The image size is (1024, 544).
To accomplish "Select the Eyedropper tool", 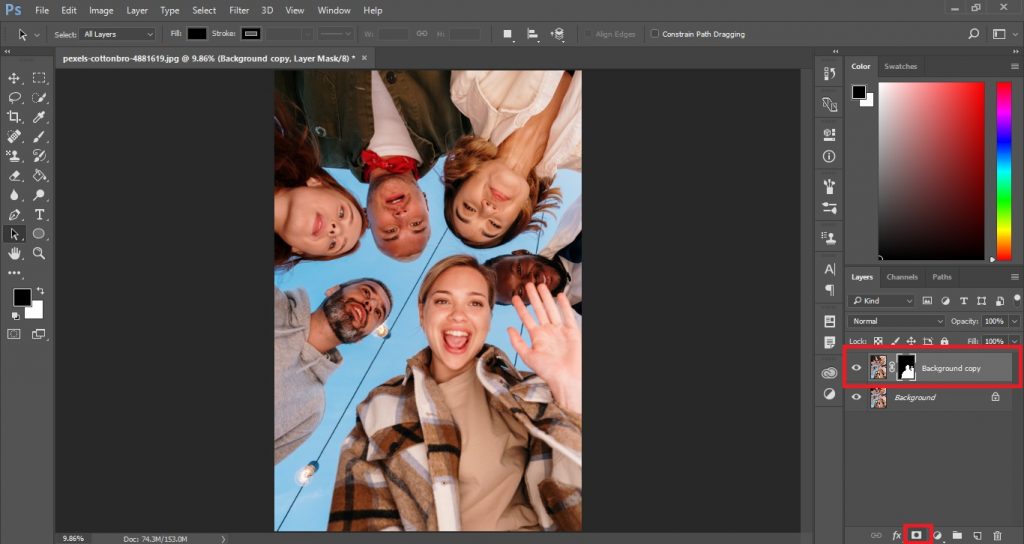I will [x=39, y=117].
